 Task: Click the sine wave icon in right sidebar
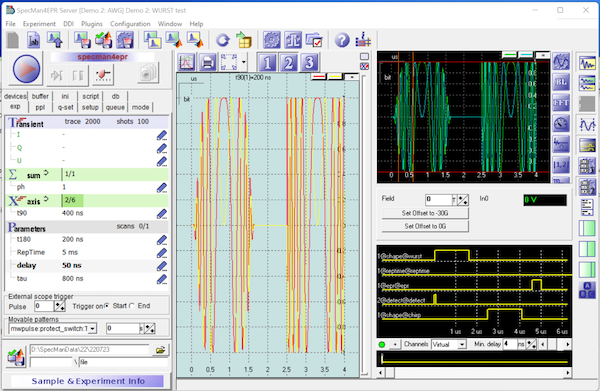tap(587, 124)
